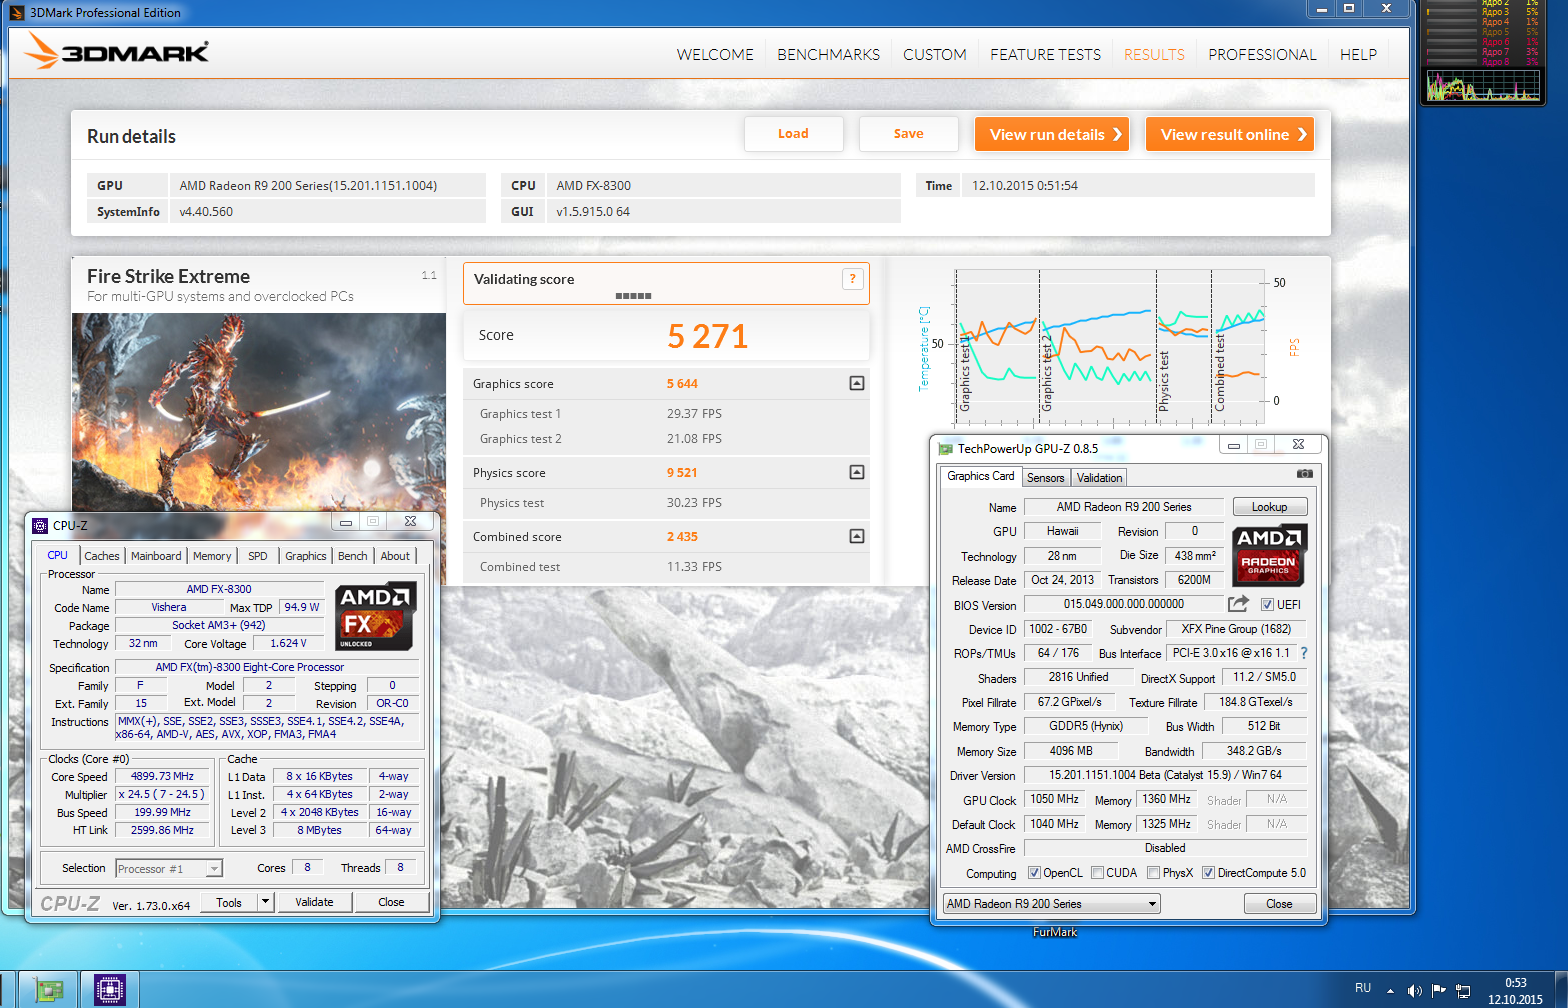Toggle the UEFI checkbox in GPU-Z

click(1267, 605)
